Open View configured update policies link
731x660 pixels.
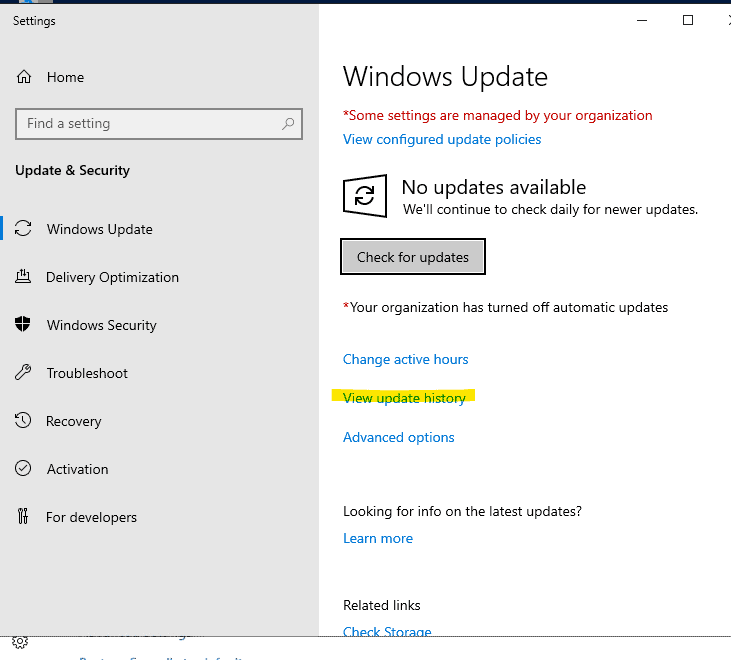coord(442,139)
